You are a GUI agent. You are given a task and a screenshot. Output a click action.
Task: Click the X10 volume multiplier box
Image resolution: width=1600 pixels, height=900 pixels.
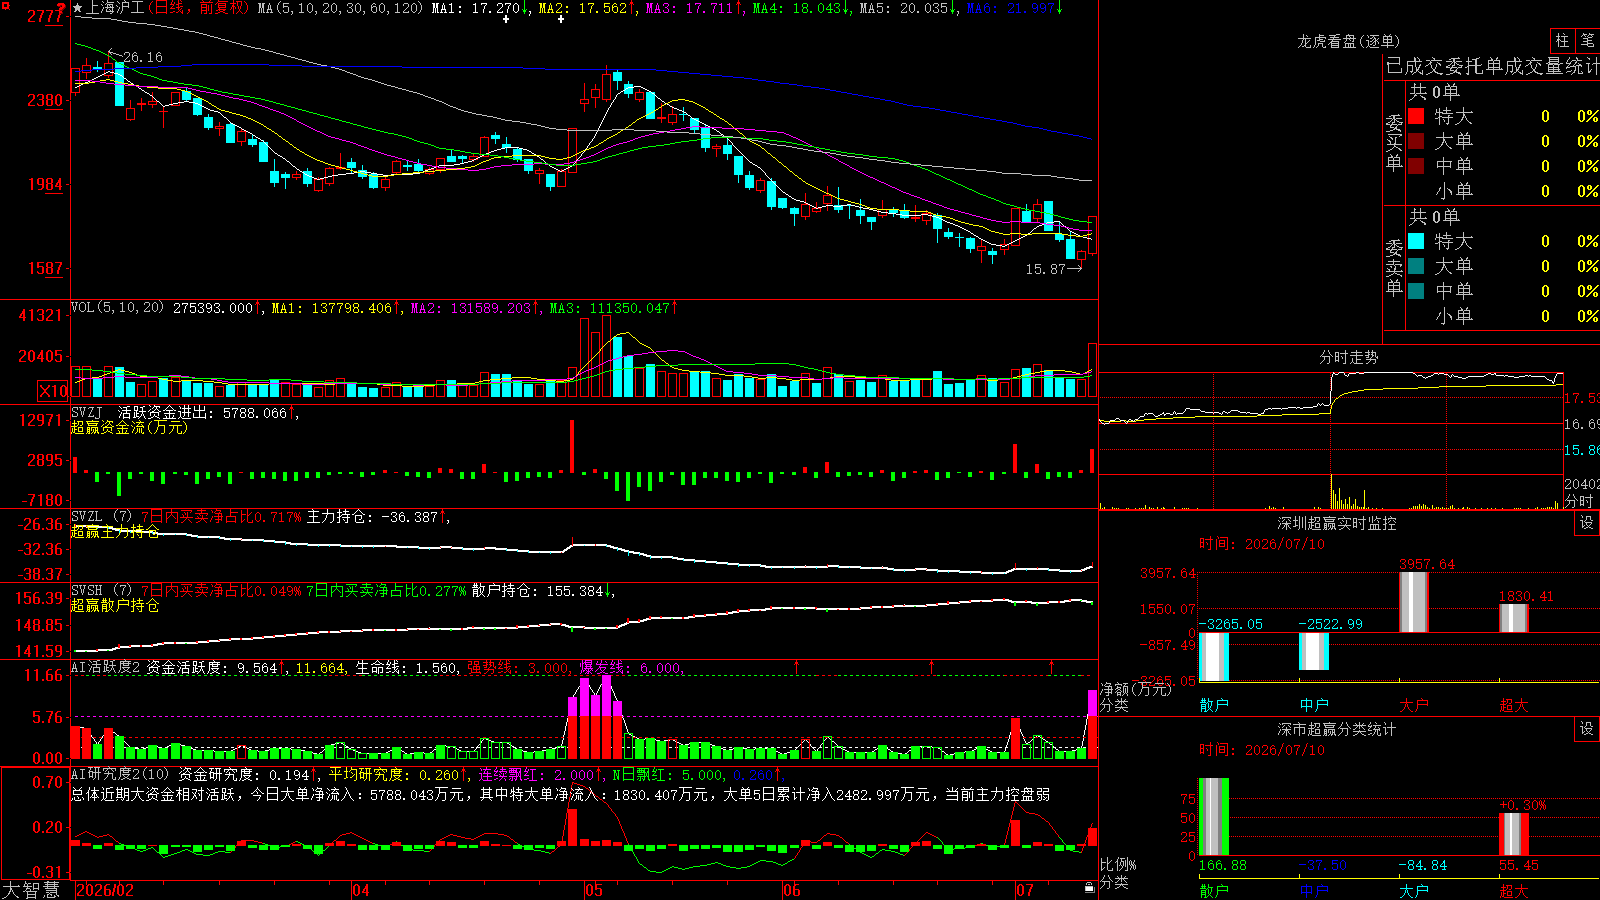coord(53,391)
